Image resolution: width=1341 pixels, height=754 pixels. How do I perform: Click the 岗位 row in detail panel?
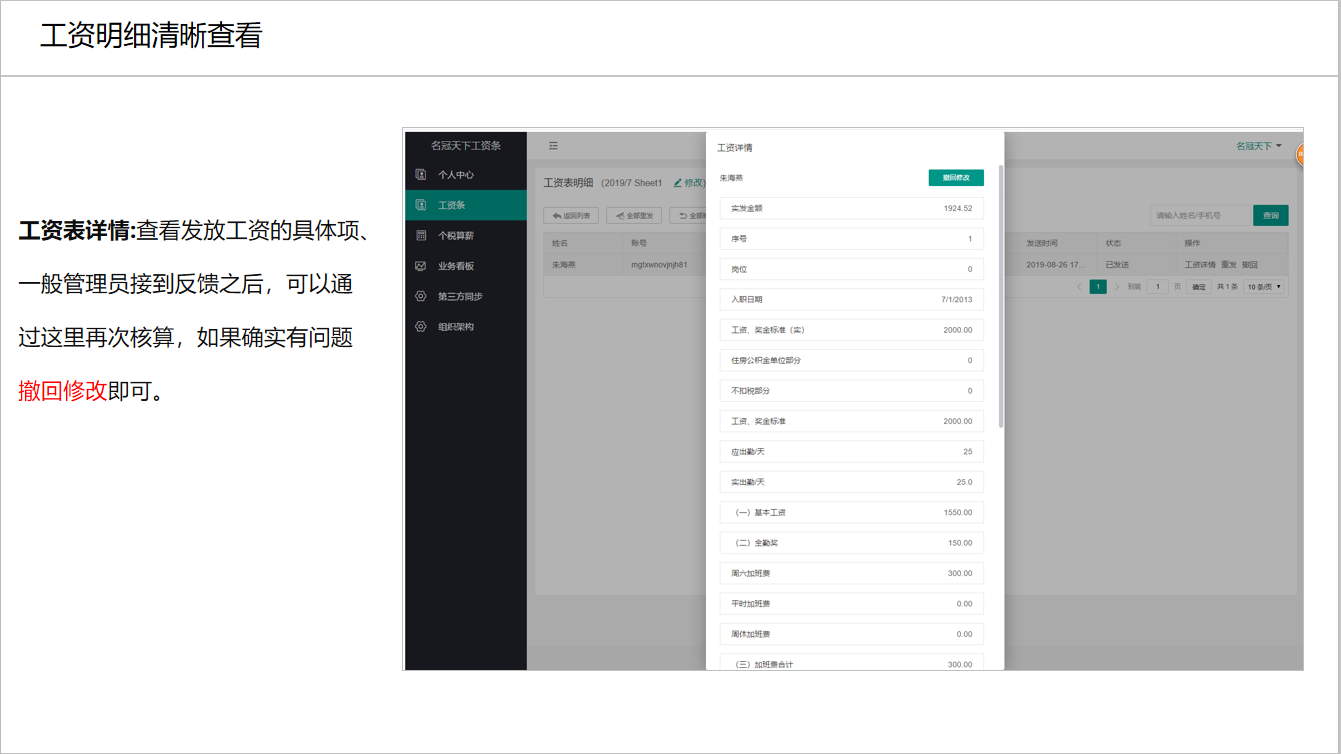pos(851,269)
